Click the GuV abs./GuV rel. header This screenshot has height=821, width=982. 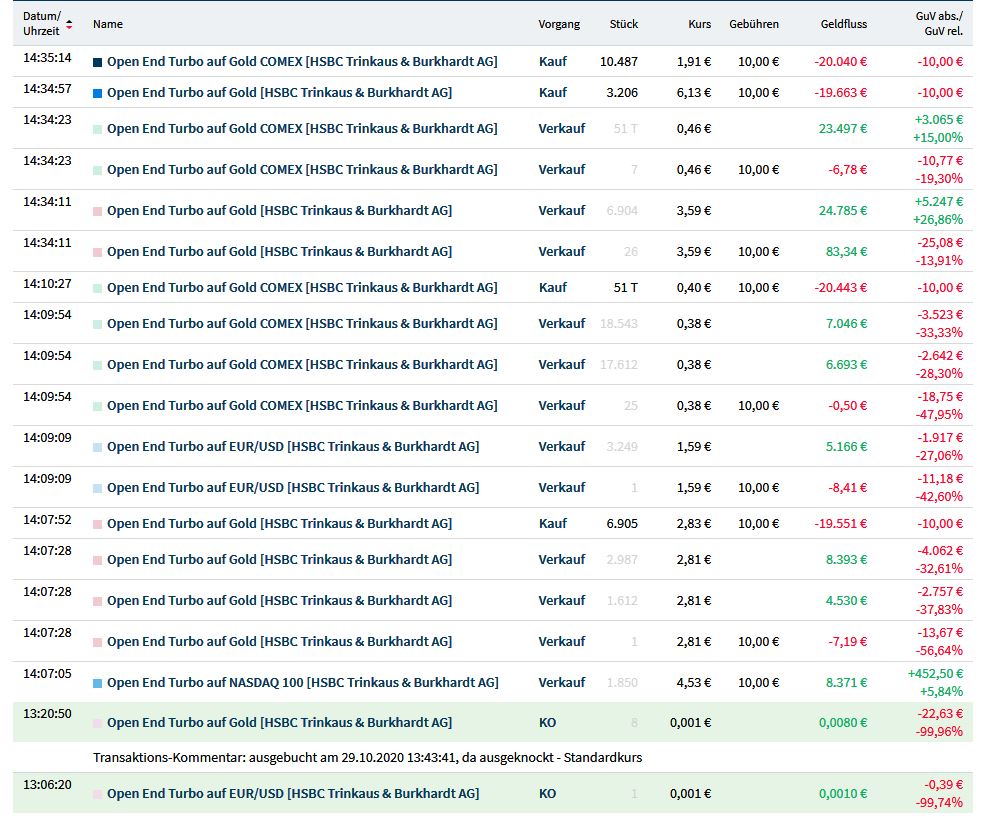tap(939, 24)
